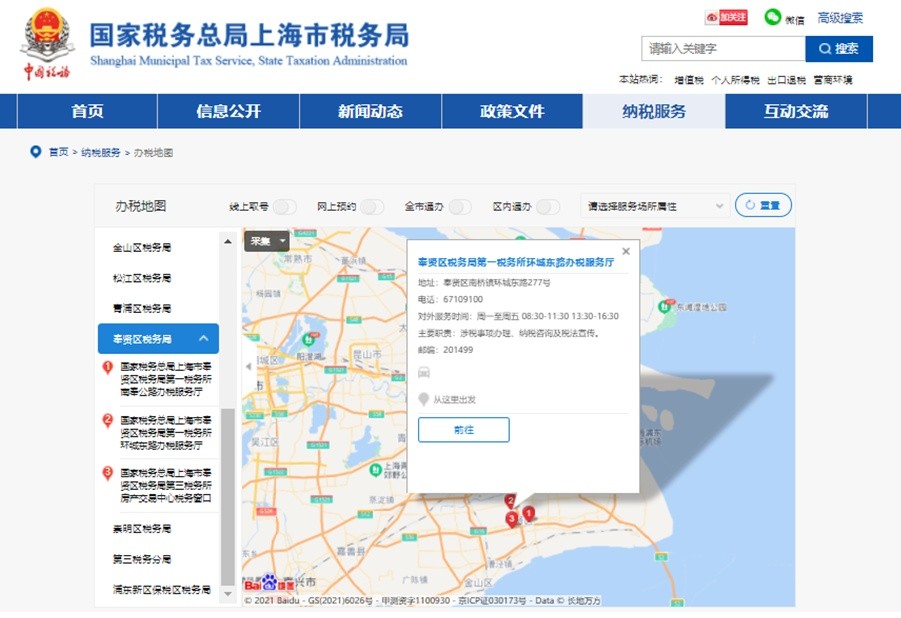This screenshot has width=901, height=618.
Task: Close the tax office info popup
Action: pos(626,252)
